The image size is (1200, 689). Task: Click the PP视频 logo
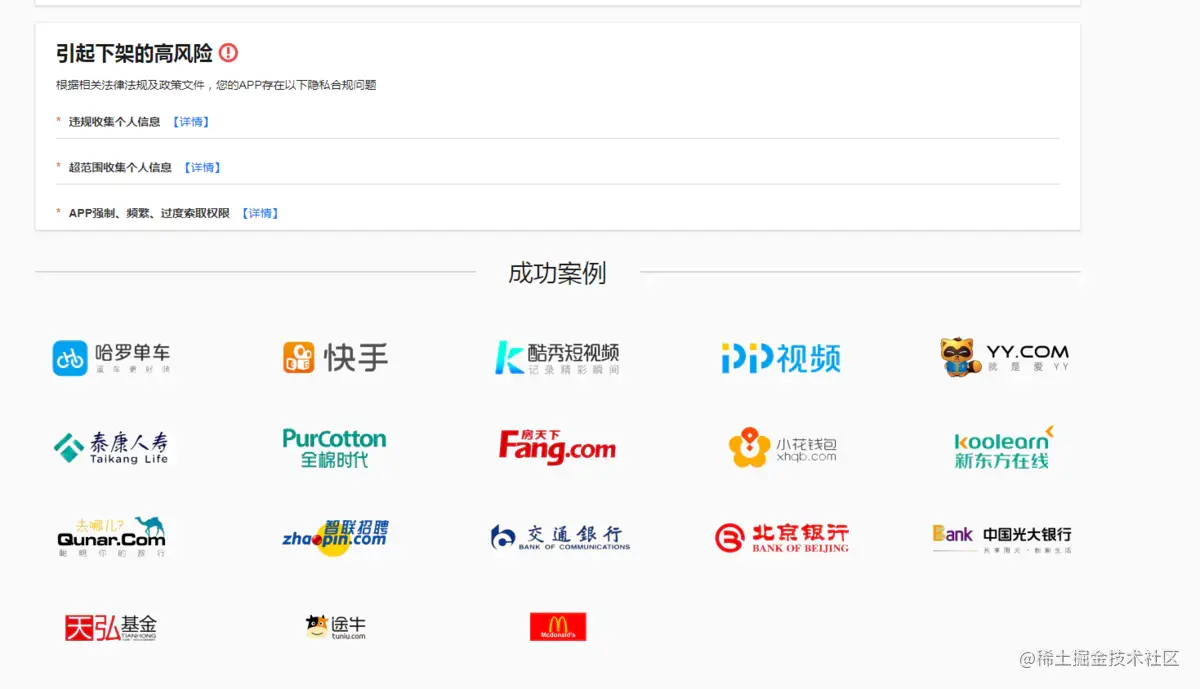click(x=780, y=357)
